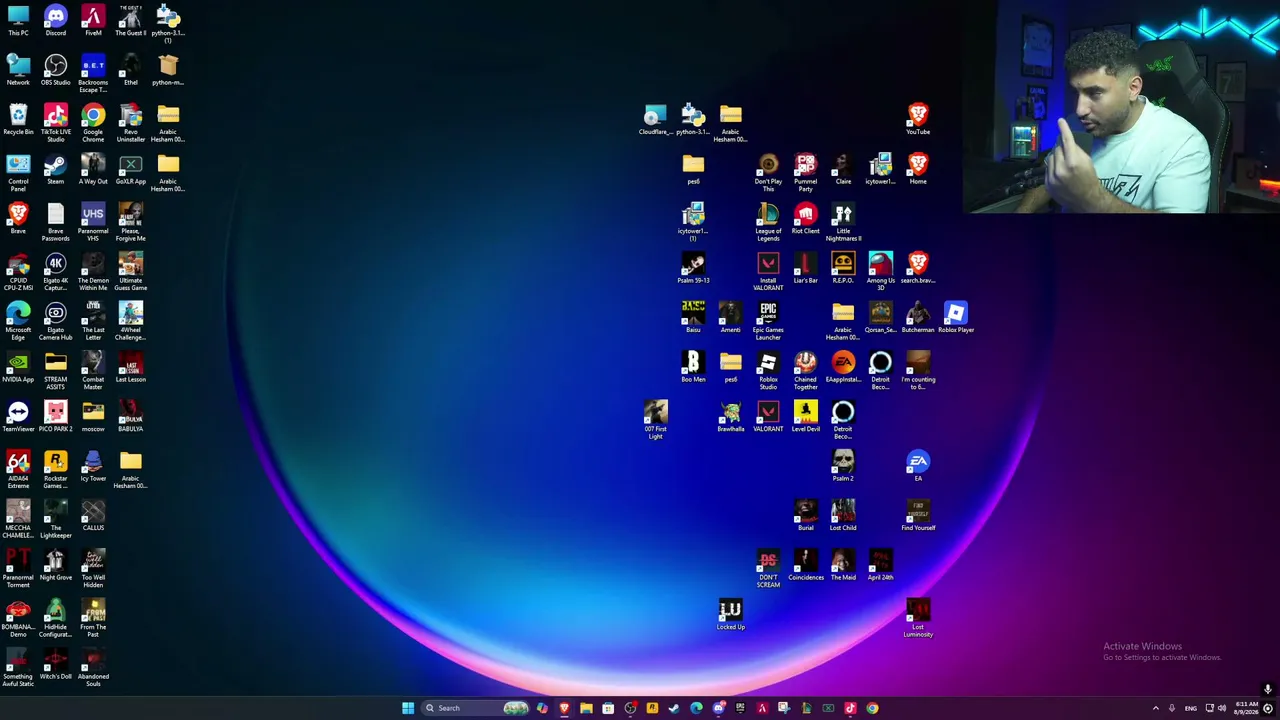Open Google Chrome on the taskbar
This screenshot has height=720, width=1280.
tap(872, 708)
